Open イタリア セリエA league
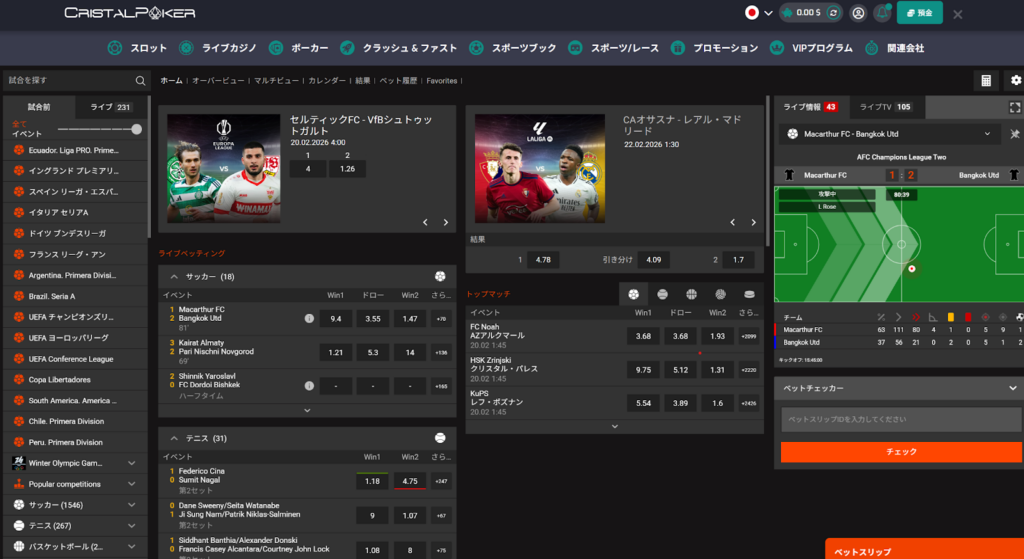 click(x=58, y=213)
